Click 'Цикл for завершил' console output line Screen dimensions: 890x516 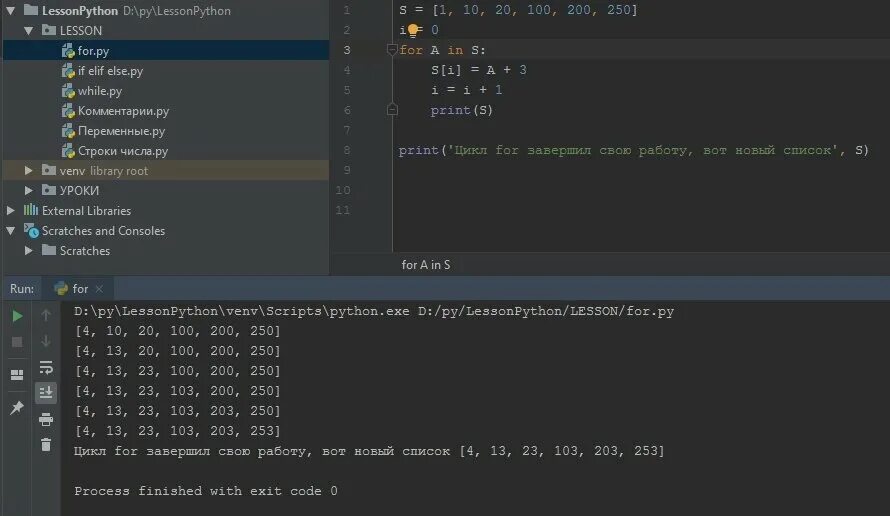(x=369, y=451)
